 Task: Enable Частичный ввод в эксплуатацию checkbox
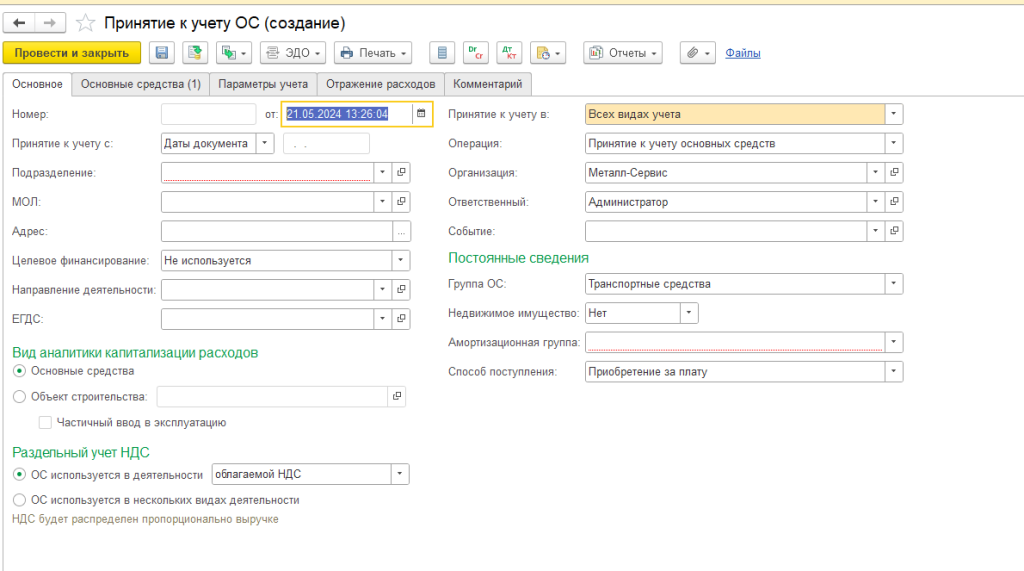pos(45,423)
